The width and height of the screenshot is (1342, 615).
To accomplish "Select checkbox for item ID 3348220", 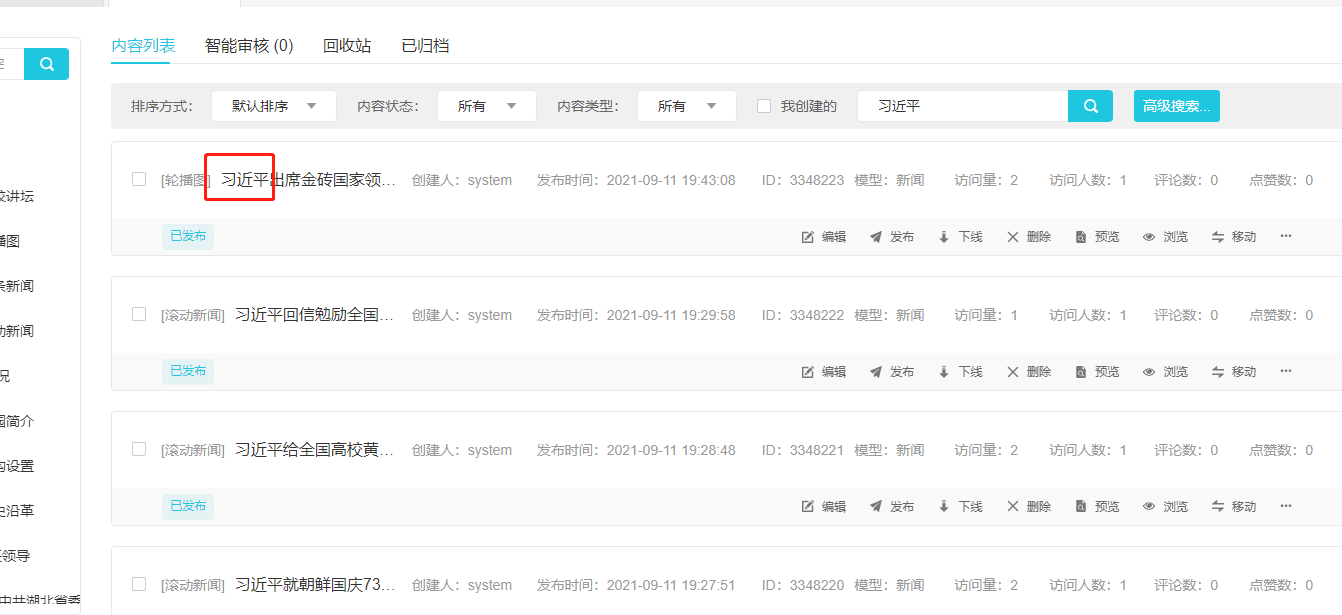I will [x=139, y=584].
